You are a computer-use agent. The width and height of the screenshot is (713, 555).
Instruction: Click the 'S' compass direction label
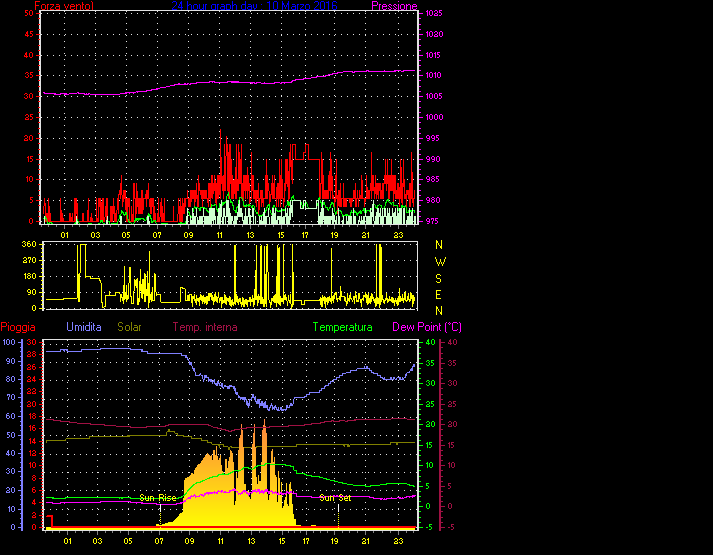tap(438, 279)
